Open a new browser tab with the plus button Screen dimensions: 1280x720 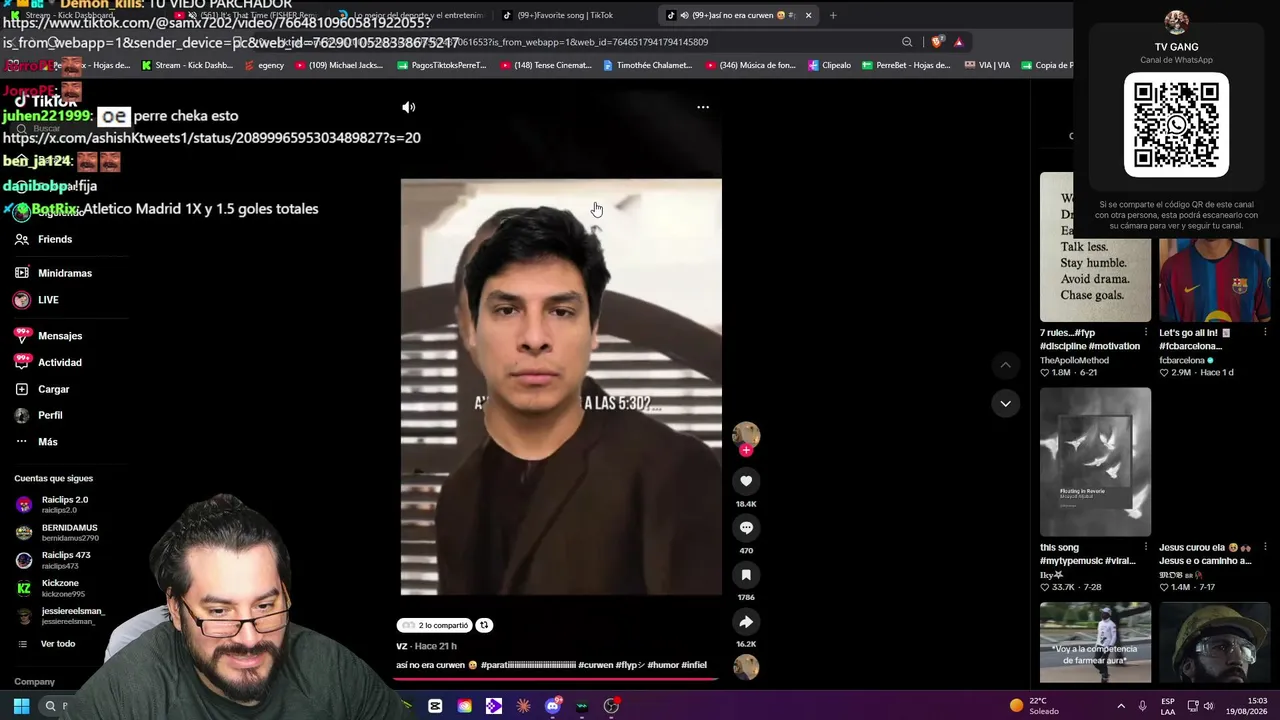(x=833, y=15)
